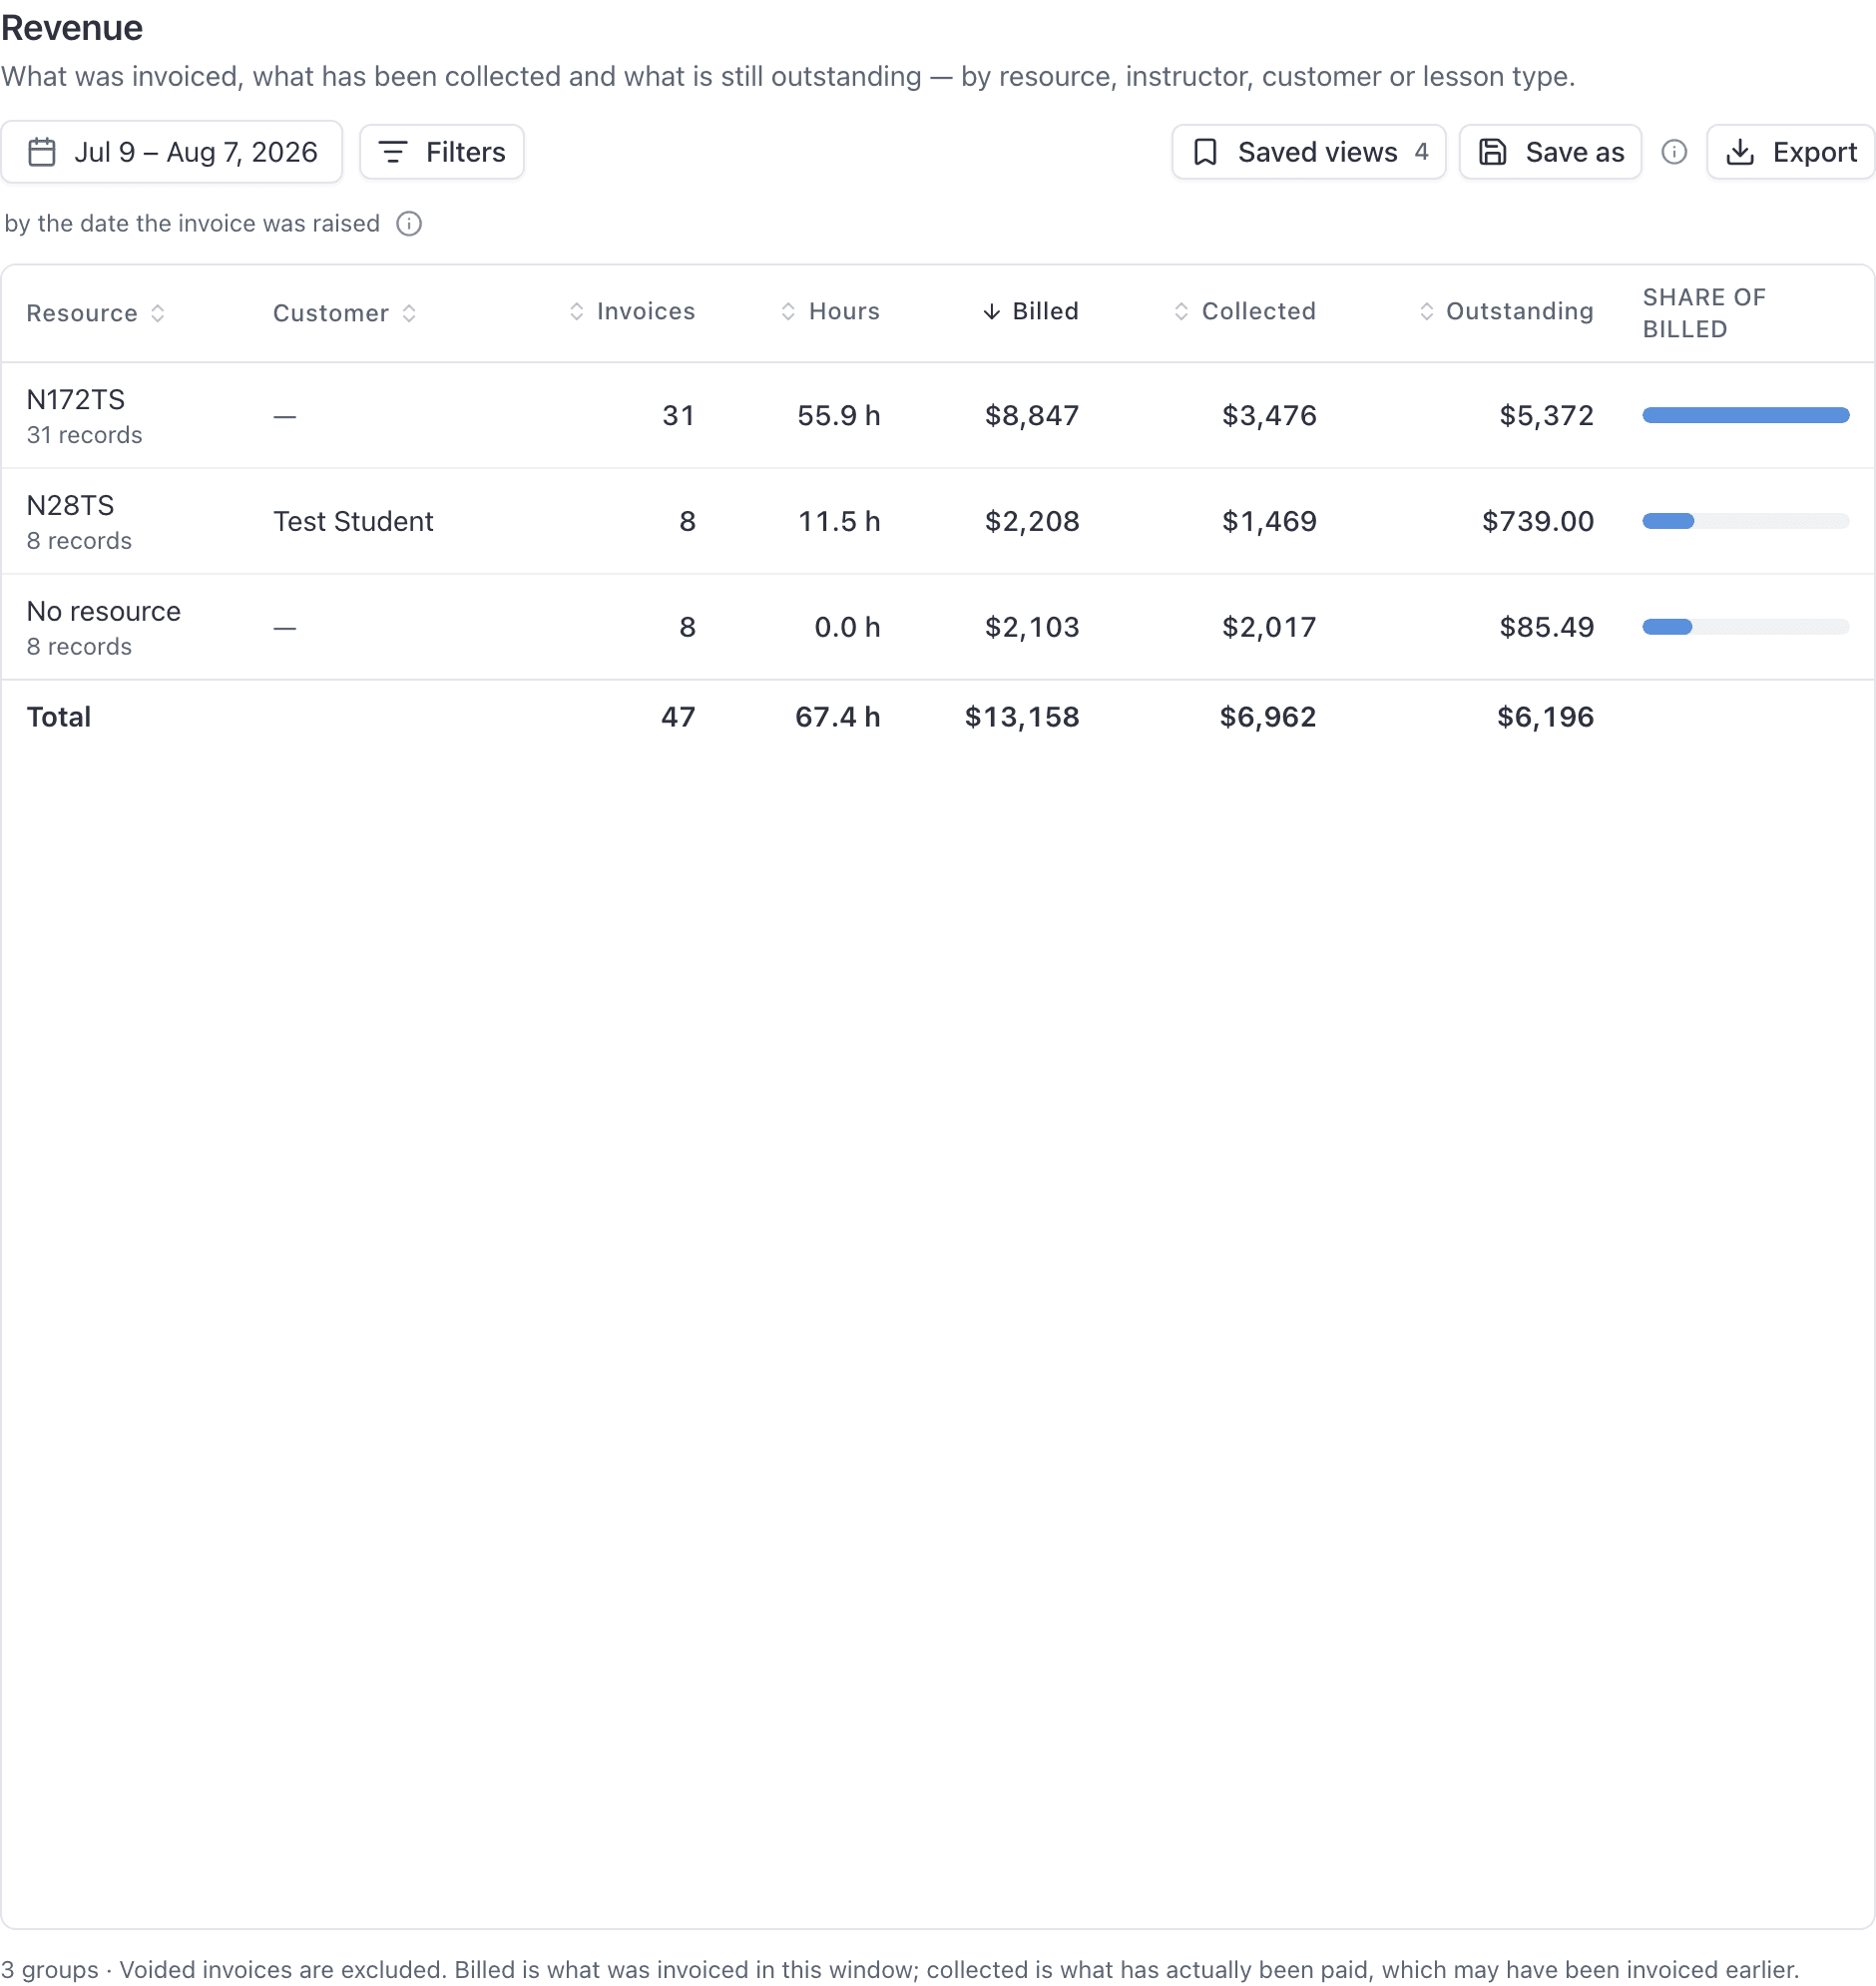Toggle Billed column sort direction
This screenshot has width=1876, height=1986.
pyautogui.click(x=1030, y=311)
